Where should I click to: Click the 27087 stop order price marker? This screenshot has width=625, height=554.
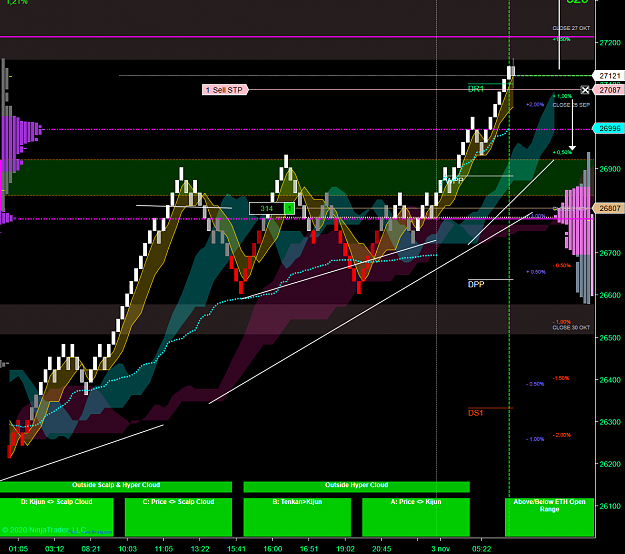click(609, 90)
